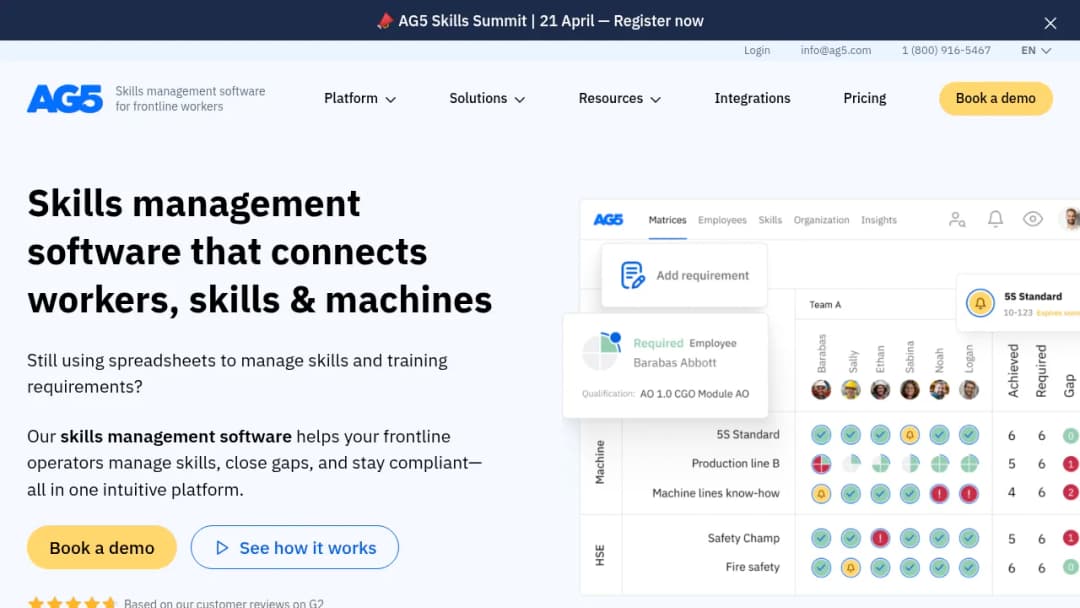Open the Employees tab in the app preview
Screen dimensions: 1080x608
(722, 220)
